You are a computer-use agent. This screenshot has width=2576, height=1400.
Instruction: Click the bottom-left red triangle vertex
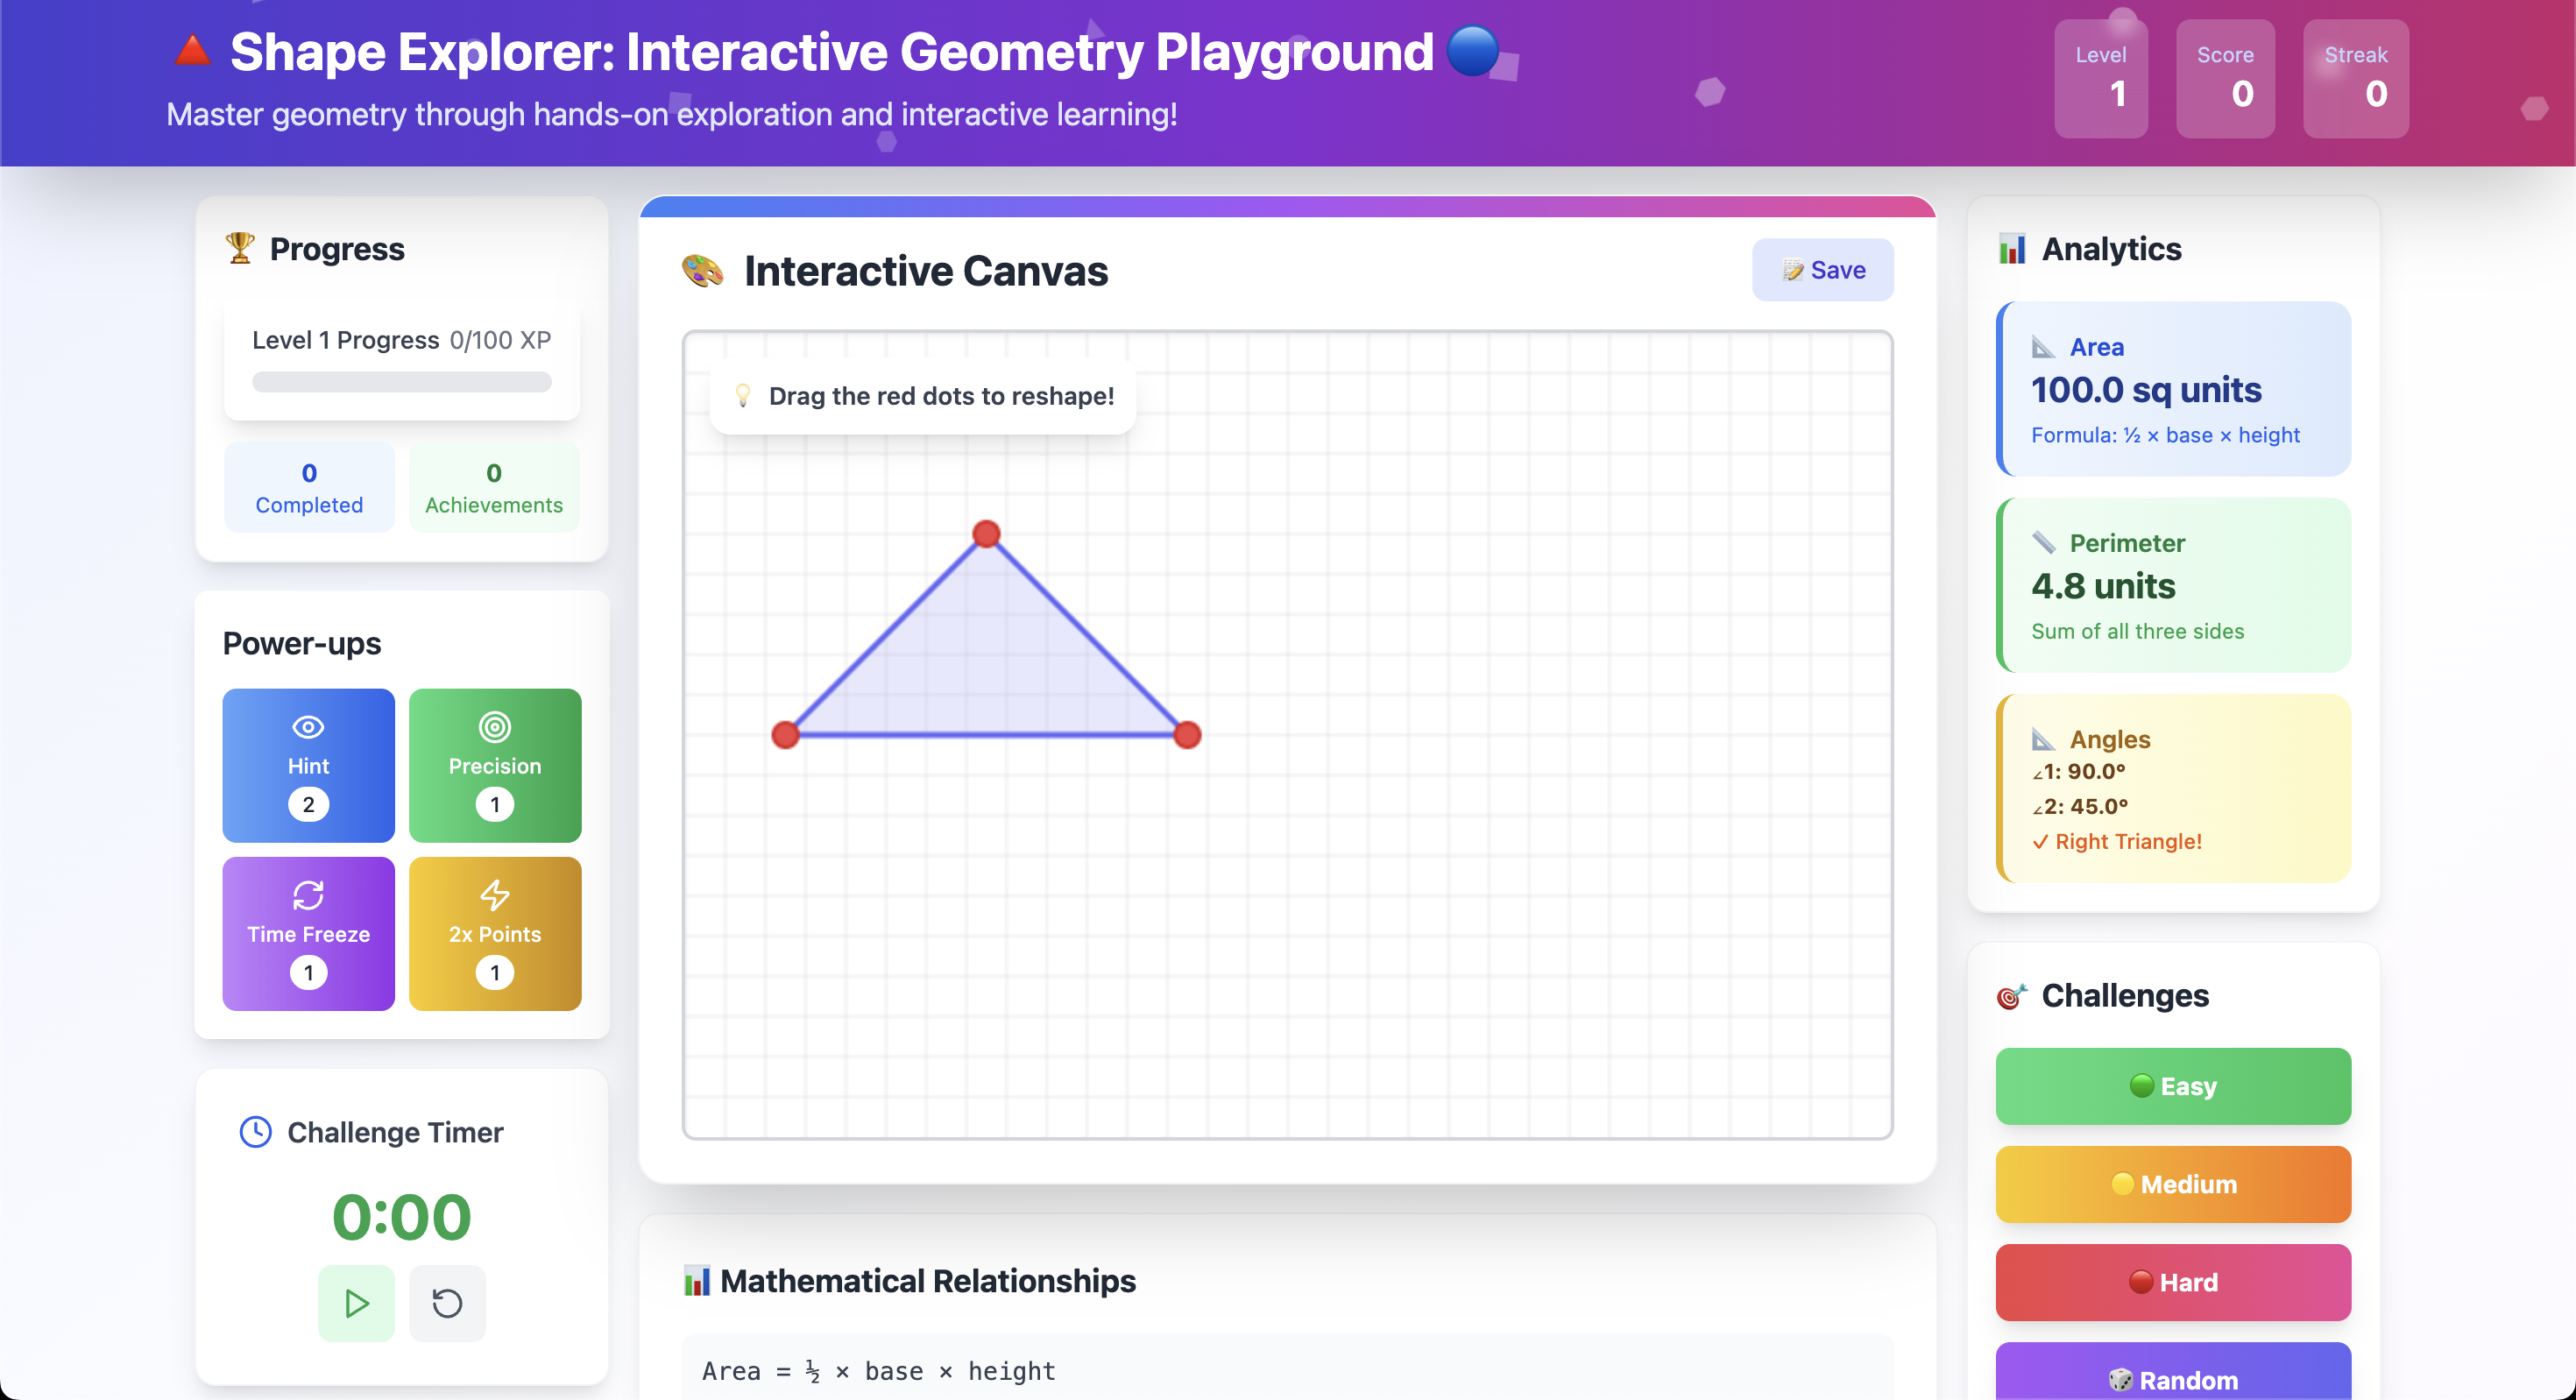tap(786, 735)
